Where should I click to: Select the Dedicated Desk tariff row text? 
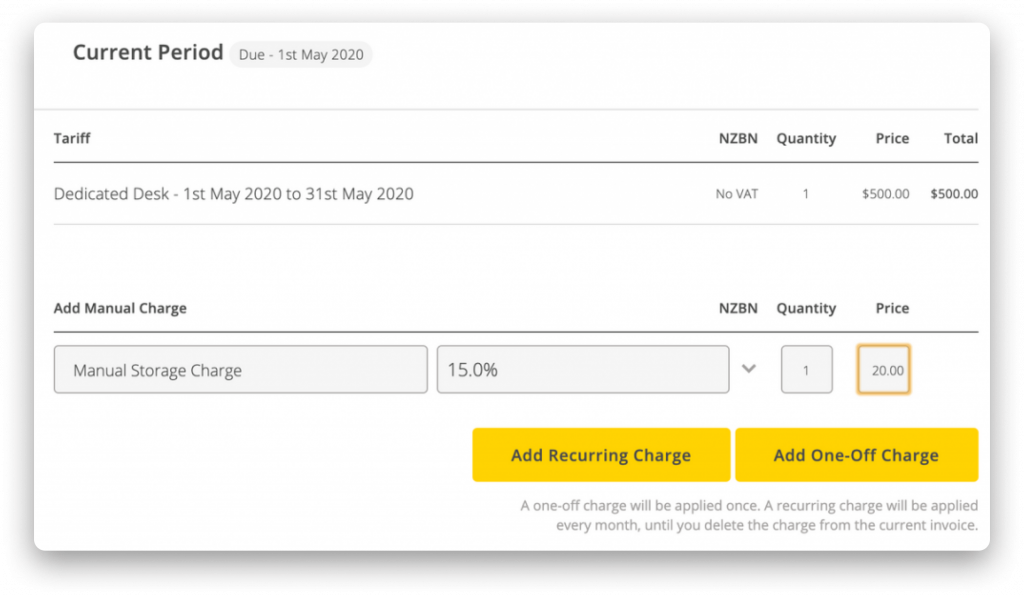pos(233,194)
